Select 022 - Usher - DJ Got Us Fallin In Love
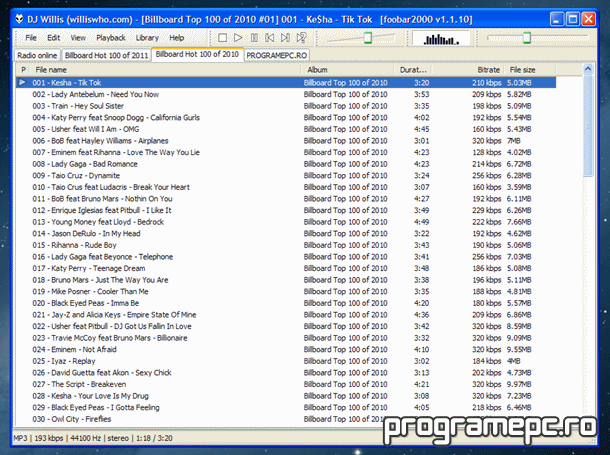This screenshot has width=610, height=455. tap(286, 326)
